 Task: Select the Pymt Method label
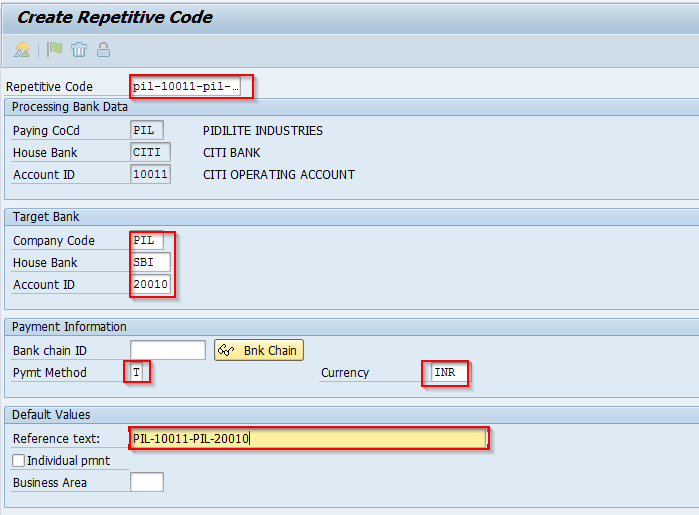click(49, 372)
